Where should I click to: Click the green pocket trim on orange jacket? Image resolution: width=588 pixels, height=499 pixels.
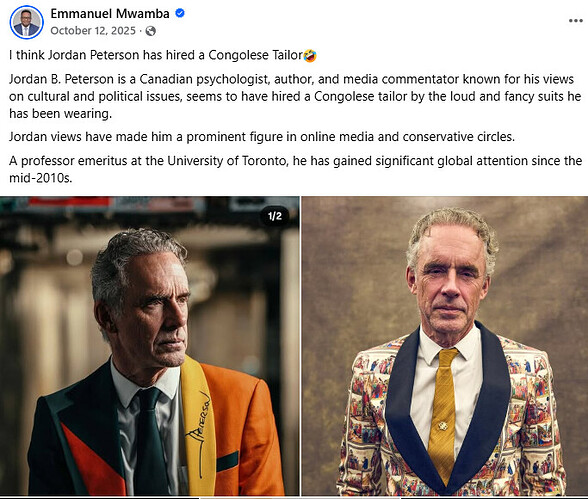coord(227,461)
